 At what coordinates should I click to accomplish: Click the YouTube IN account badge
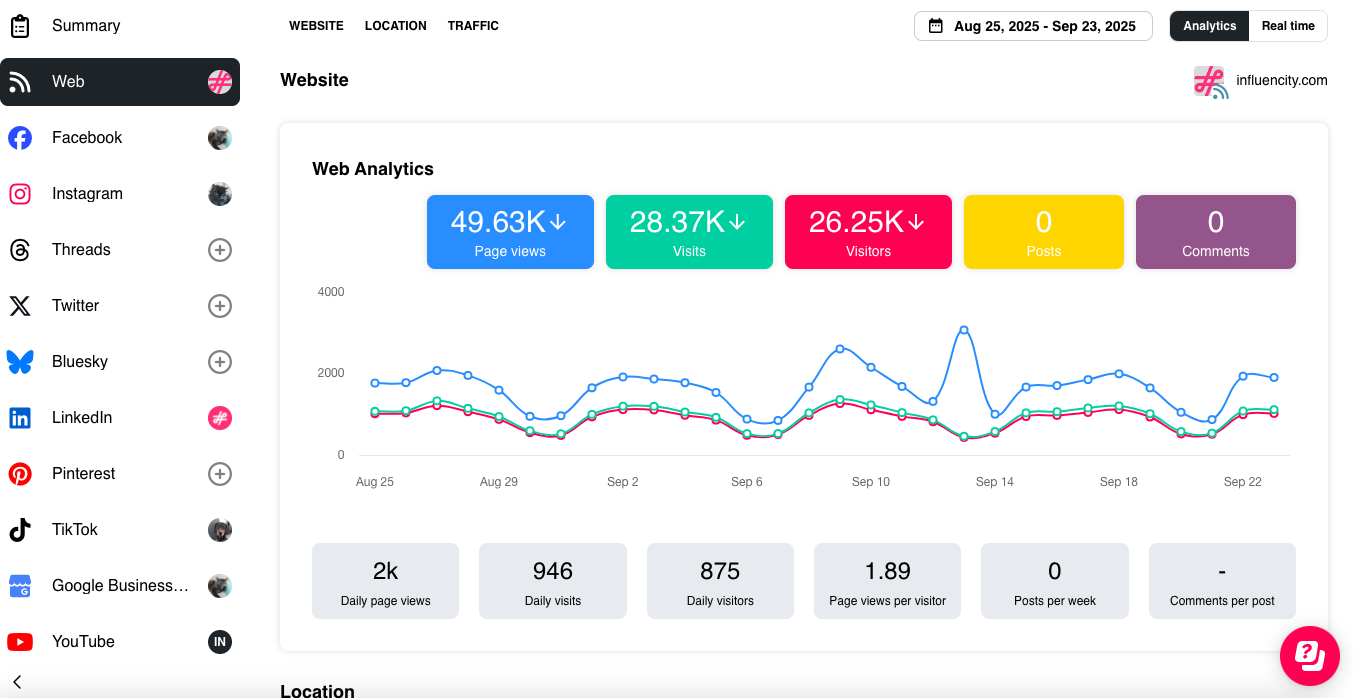[220, 642]
